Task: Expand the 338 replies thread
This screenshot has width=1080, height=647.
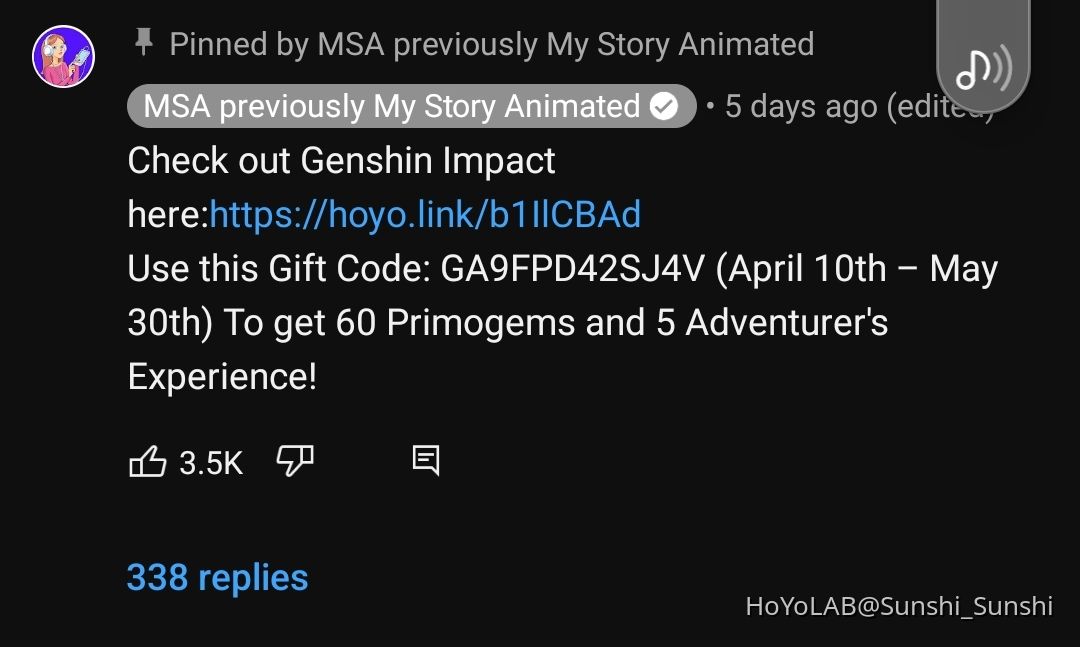Action: (x=217, y=577)
